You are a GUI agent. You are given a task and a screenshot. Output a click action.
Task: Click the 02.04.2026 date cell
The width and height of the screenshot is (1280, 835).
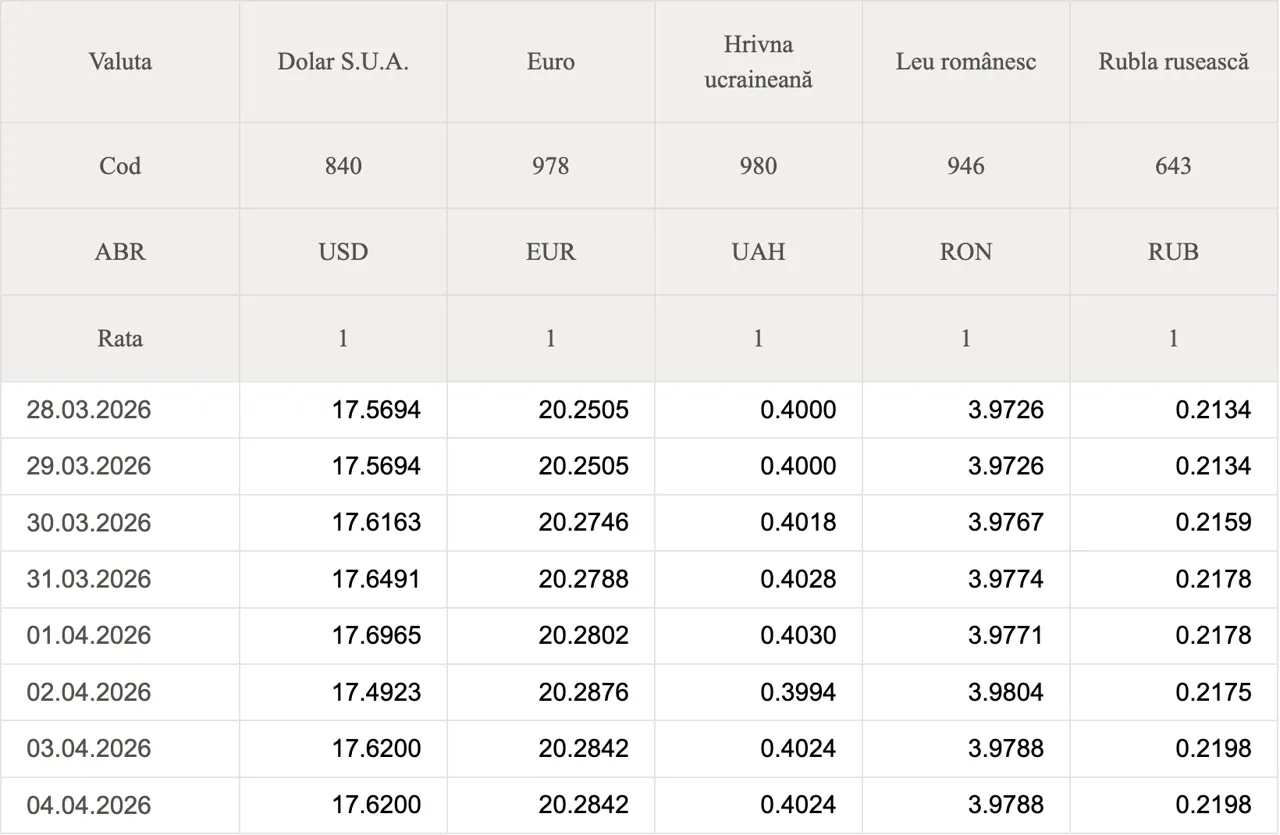tap(89, 692)
